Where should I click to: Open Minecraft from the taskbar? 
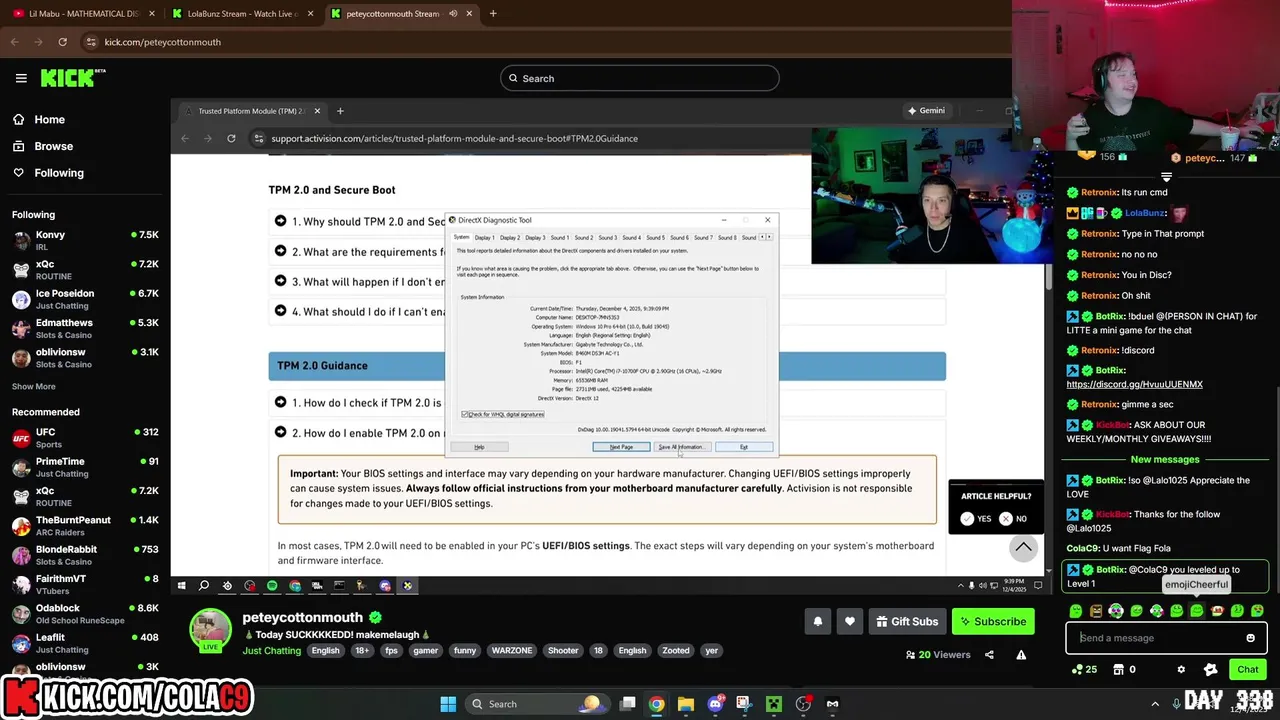pyautogui.click(x=773, y=704)
